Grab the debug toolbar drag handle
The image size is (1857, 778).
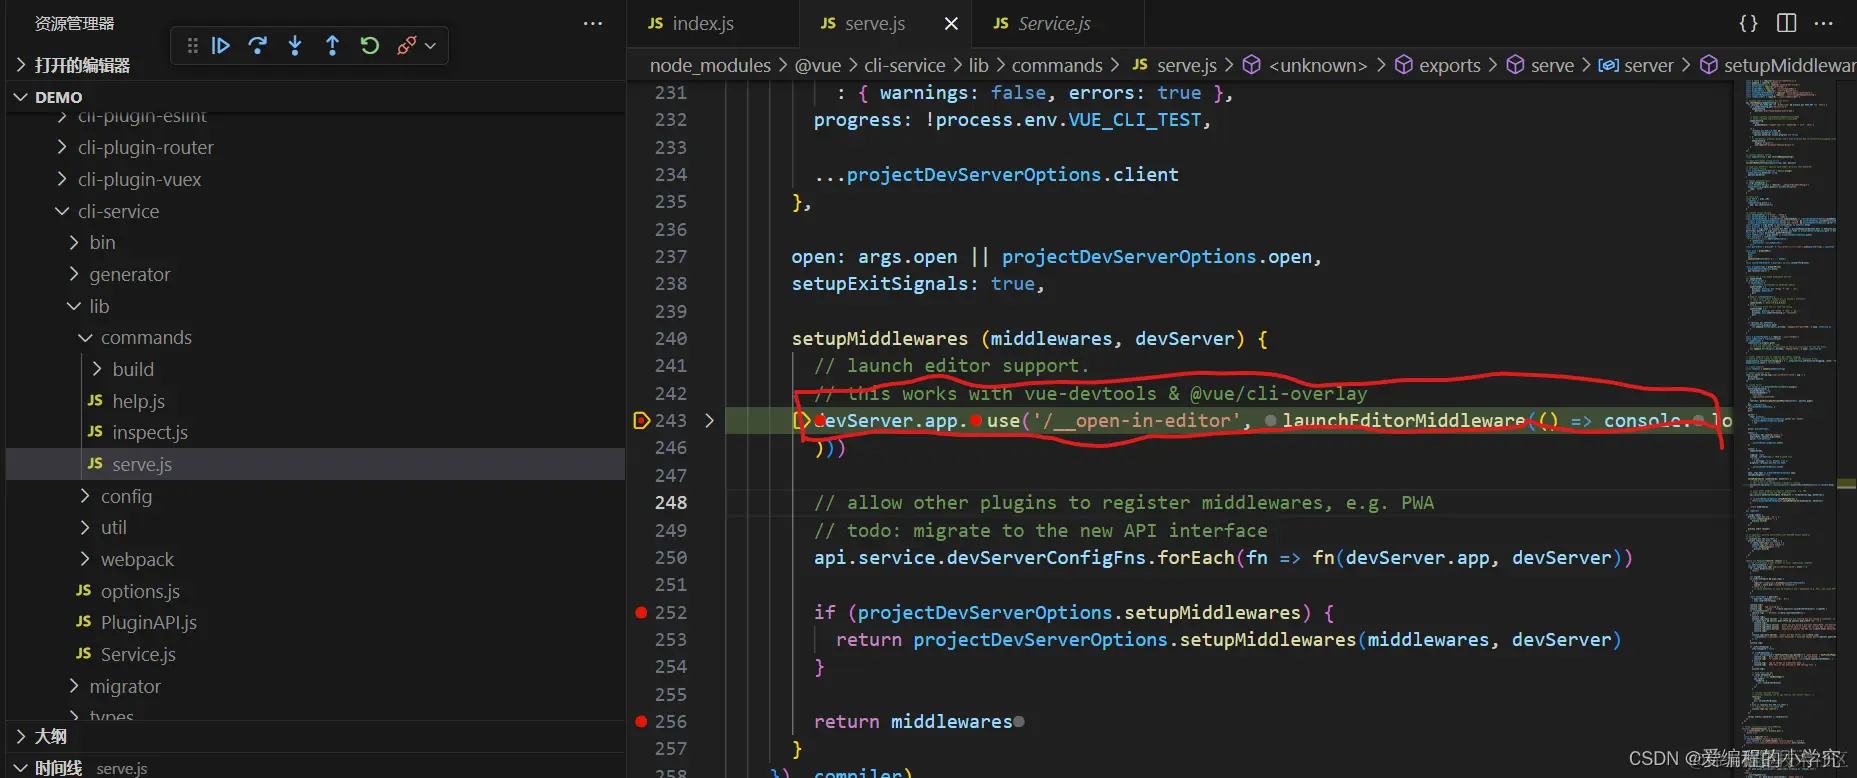192,45
